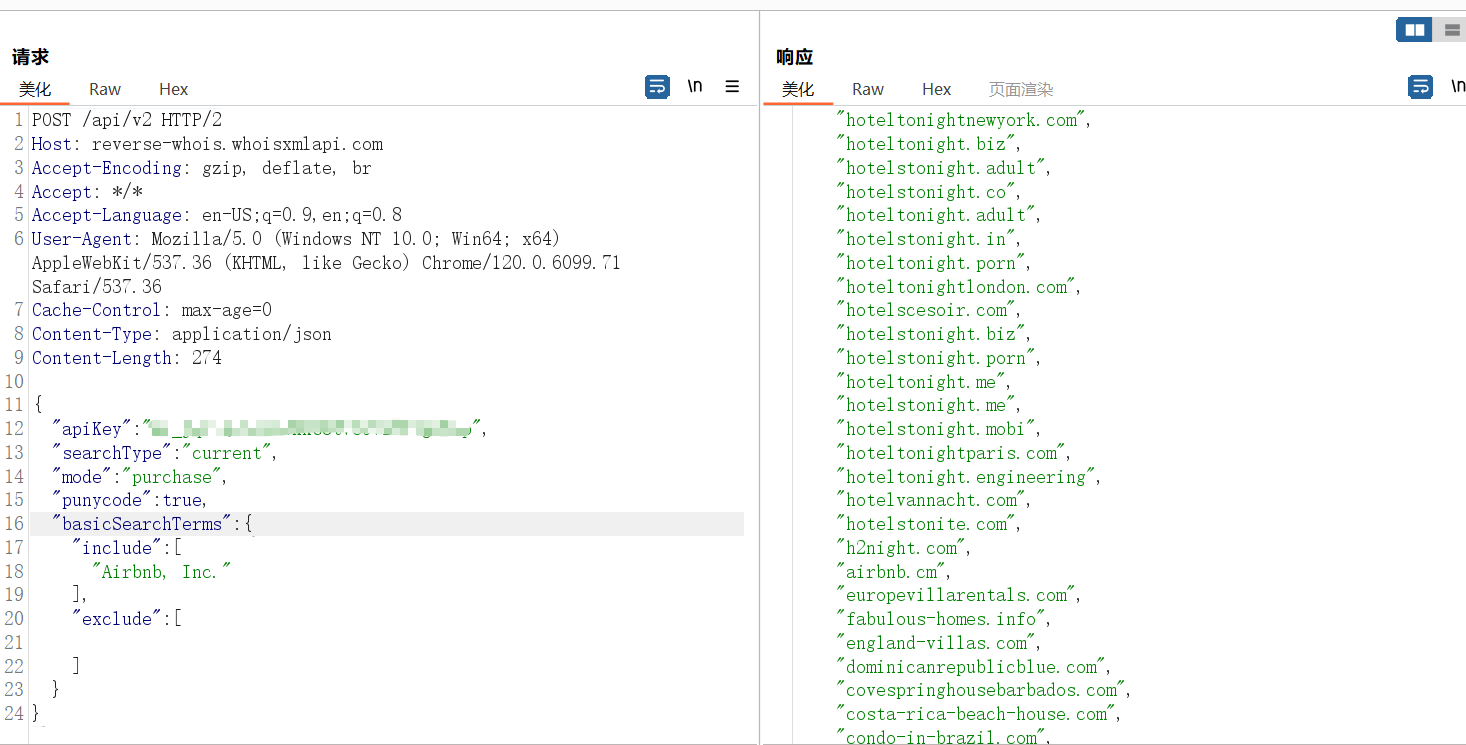This screenshot has height=745, width=1466.
Task: Click the "basicSearchTerms" line
Action: pos(152,524)
